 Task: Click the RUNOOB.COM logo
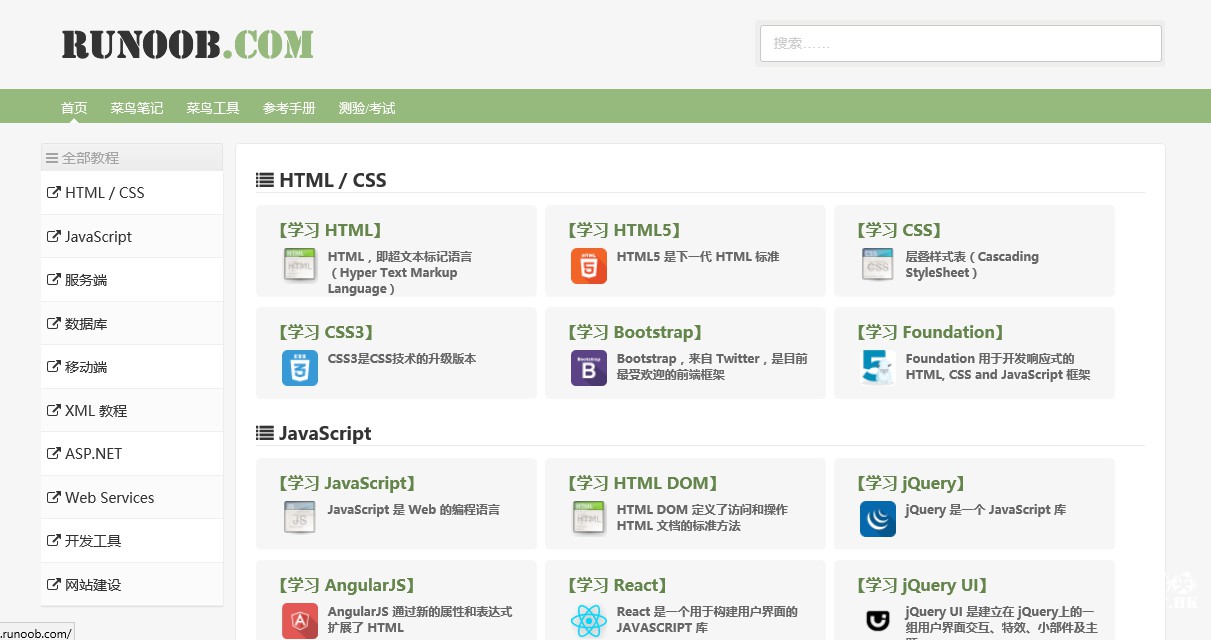tap(187, 44)
